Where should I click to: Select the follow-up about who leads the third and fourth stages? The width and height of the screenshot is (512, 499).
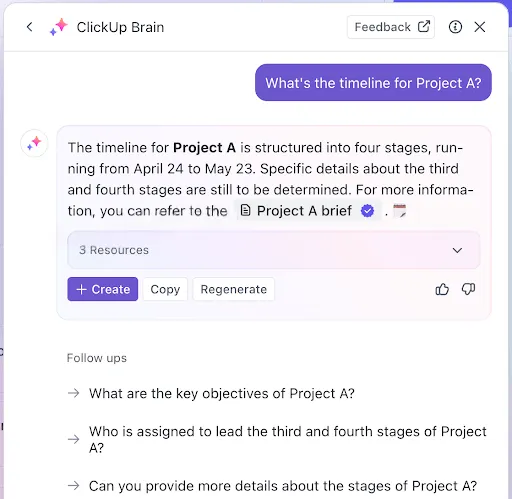pos(277,439)
